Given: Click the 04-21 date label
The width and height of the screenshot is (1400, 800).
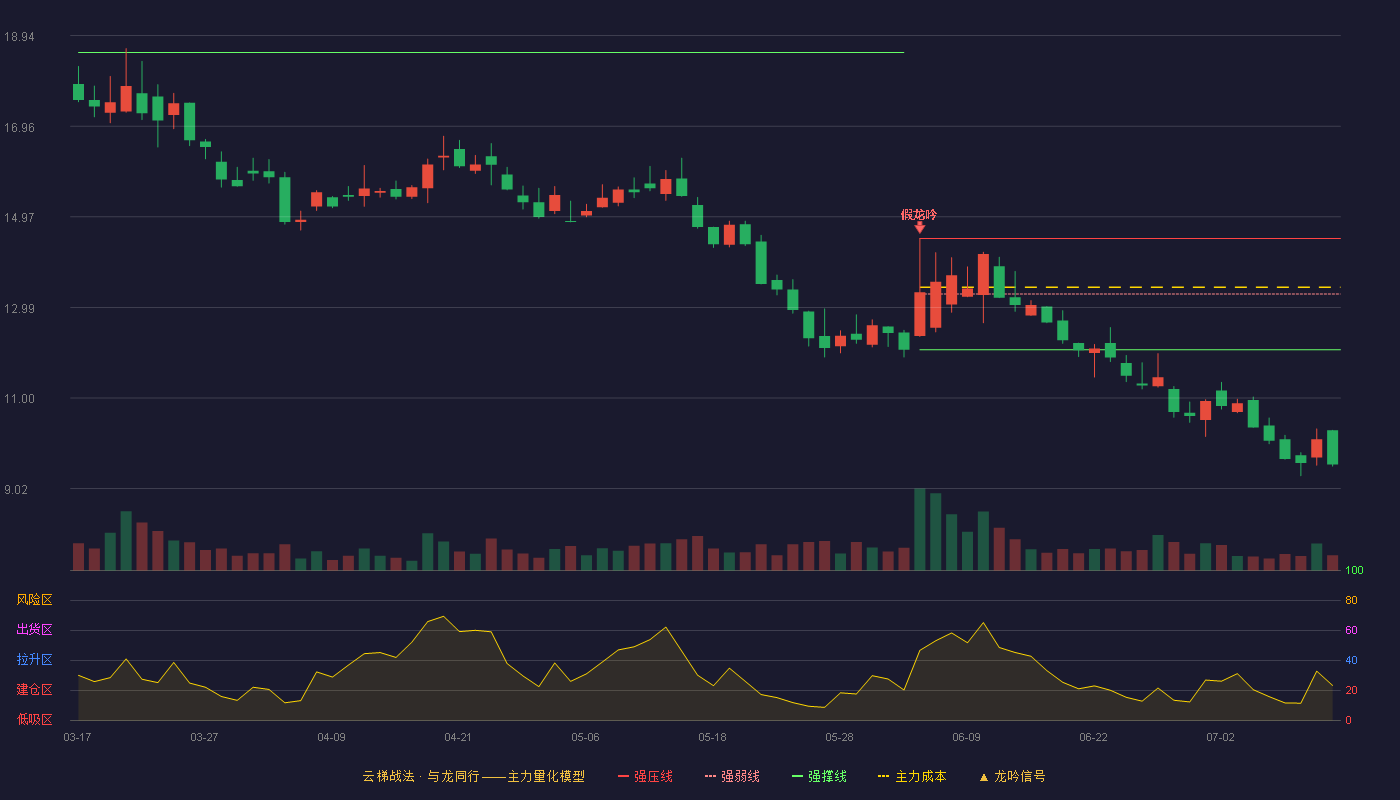Looking at the screenshot, I should [x=458, y=737].
